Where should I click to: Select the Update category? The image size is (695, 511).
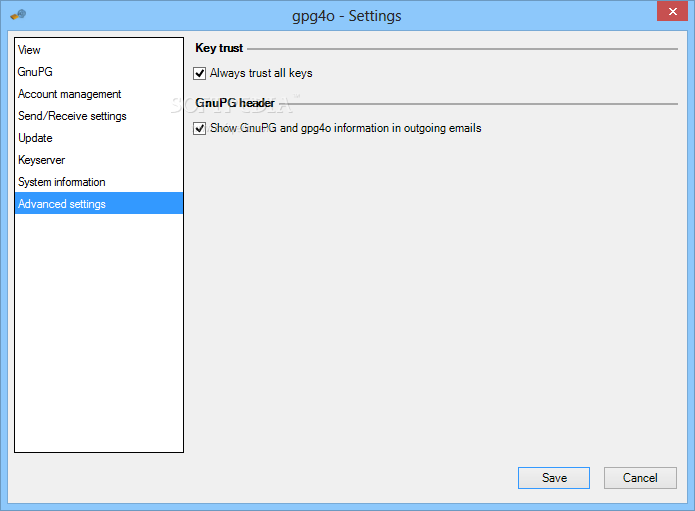click(x=99, y=138)
